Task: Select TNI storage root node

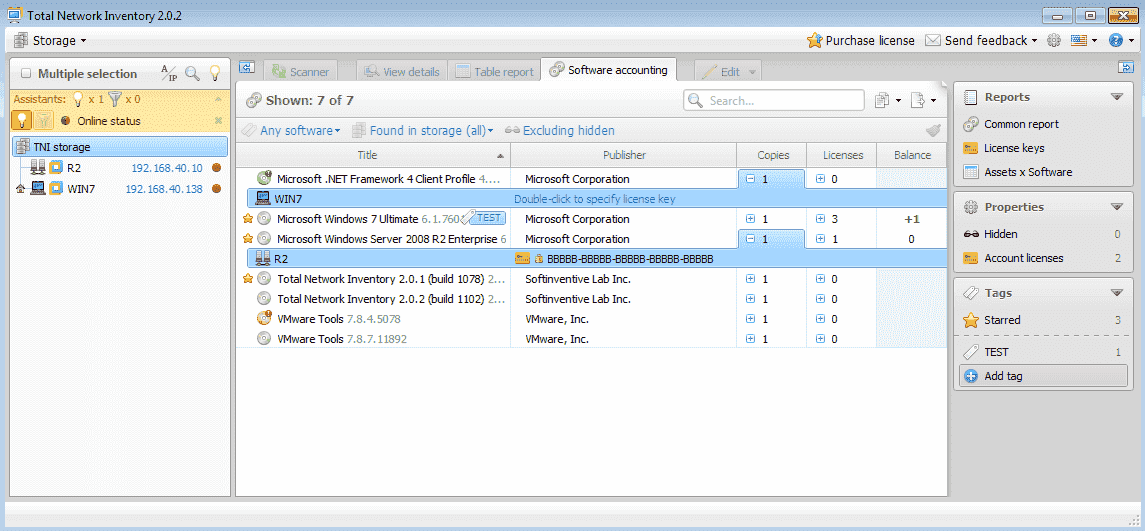Action: [120, 147]
